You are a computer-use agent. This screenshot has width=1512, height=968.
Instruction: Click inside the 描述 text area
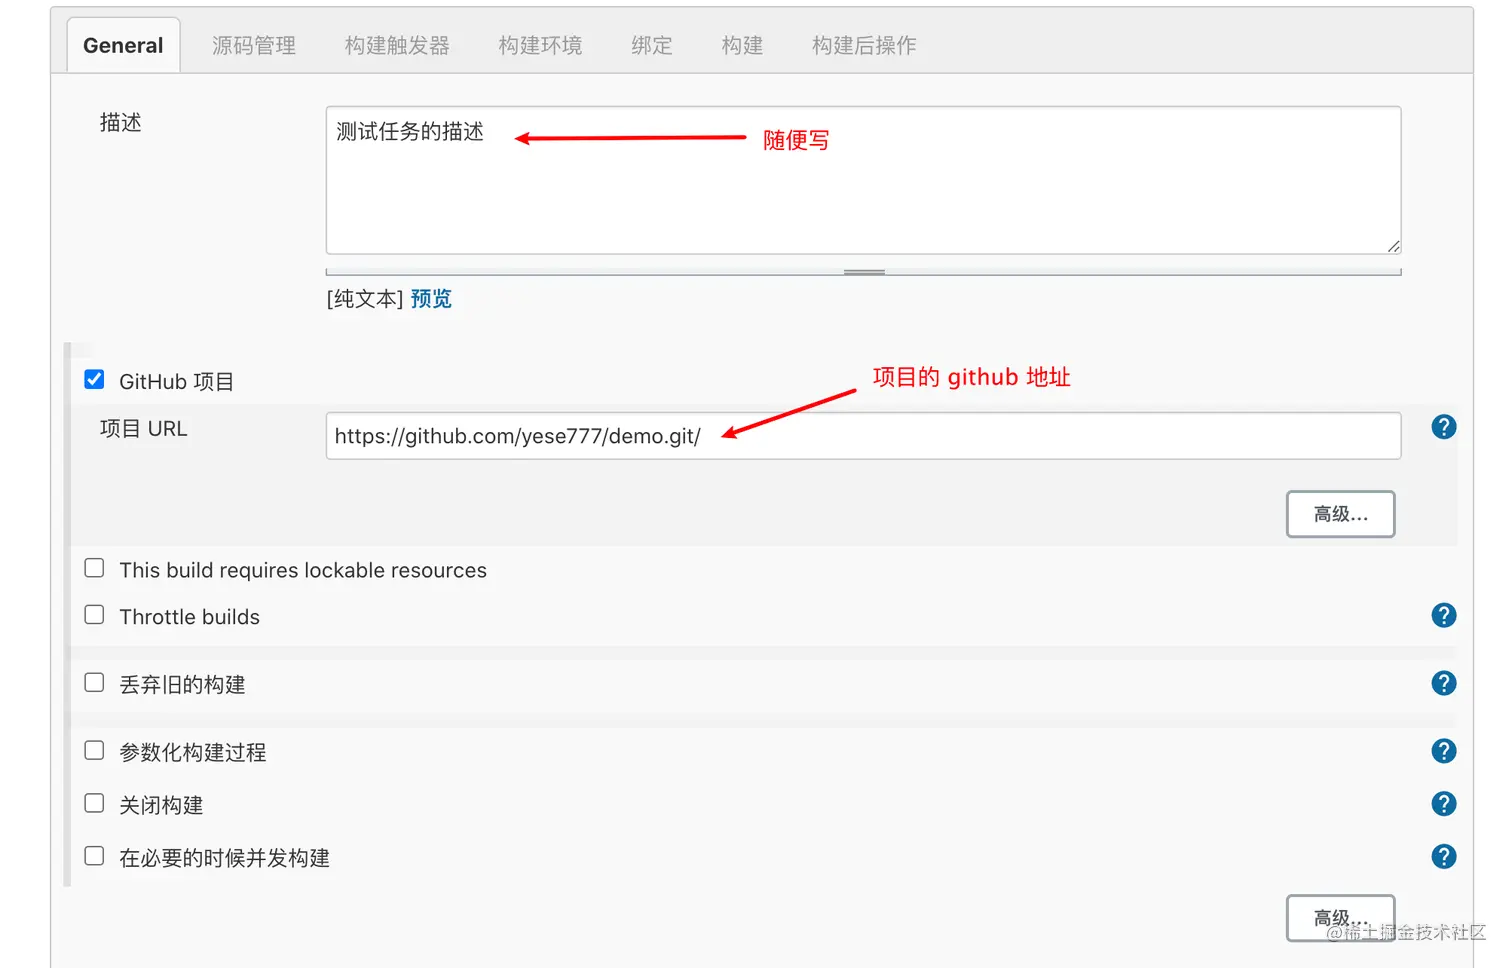[863, 180]
